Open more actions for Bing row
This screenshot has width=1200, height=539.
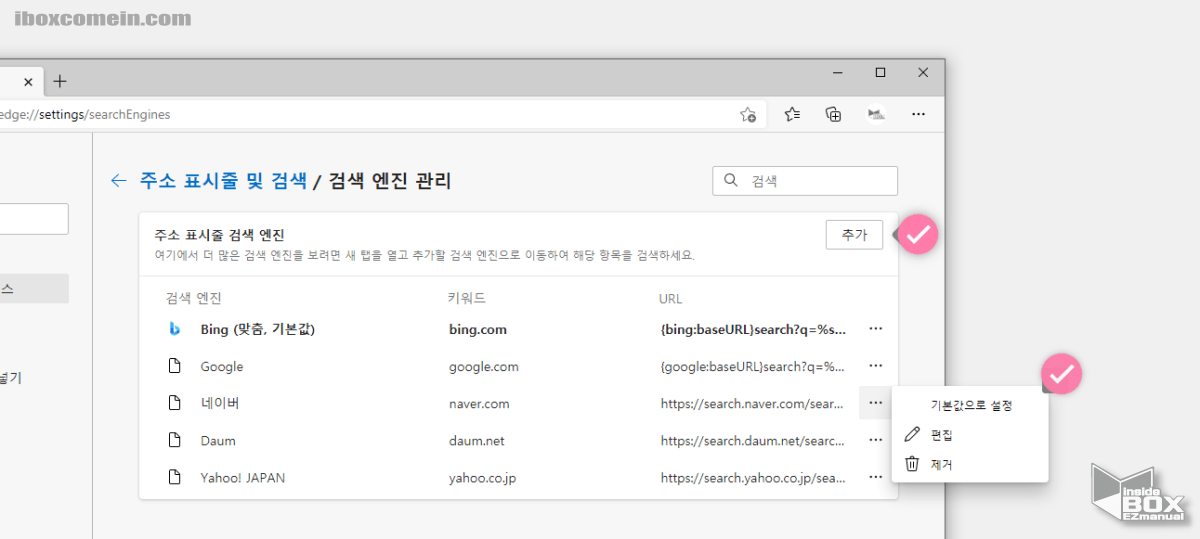(876, 329)
